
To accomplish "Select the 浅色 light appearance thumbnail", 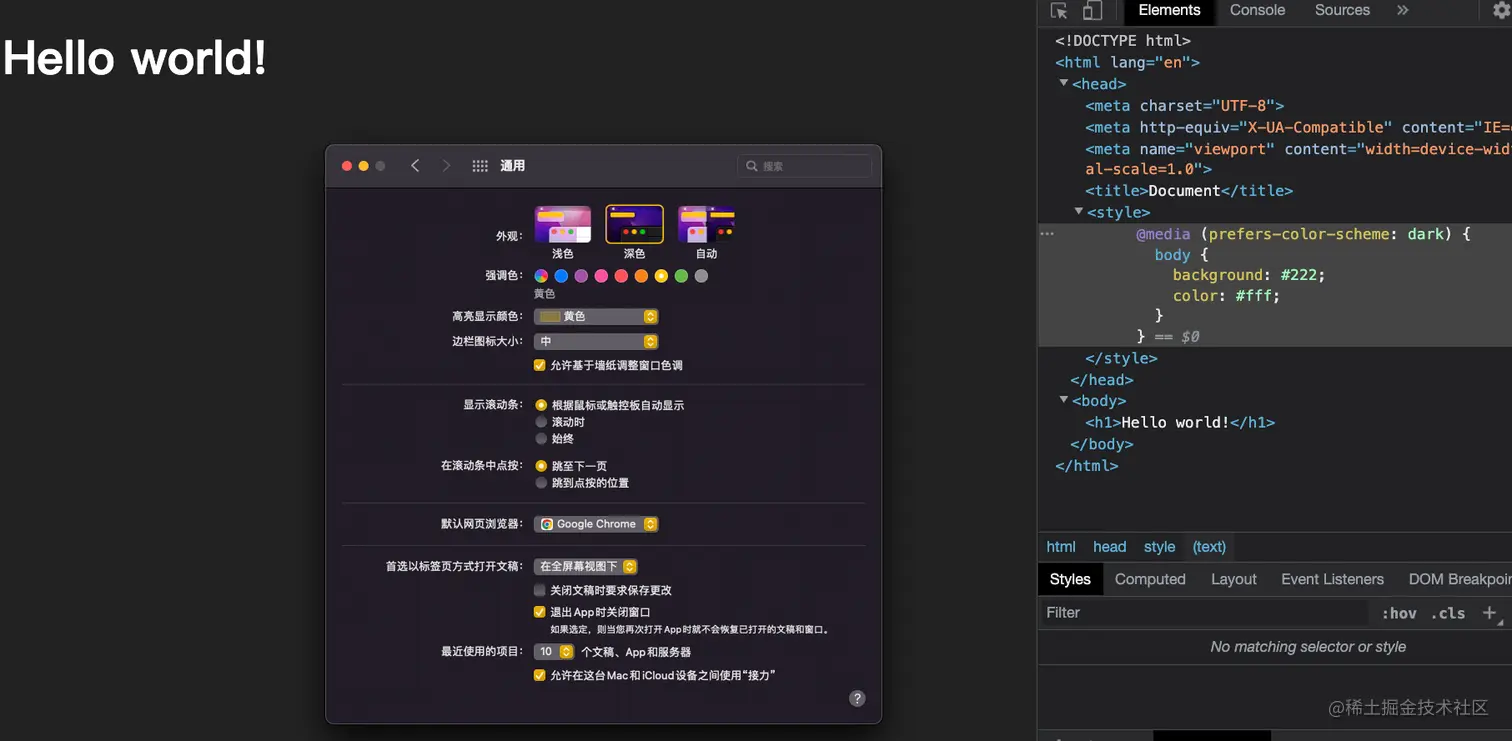I will (x=563, y=225).
